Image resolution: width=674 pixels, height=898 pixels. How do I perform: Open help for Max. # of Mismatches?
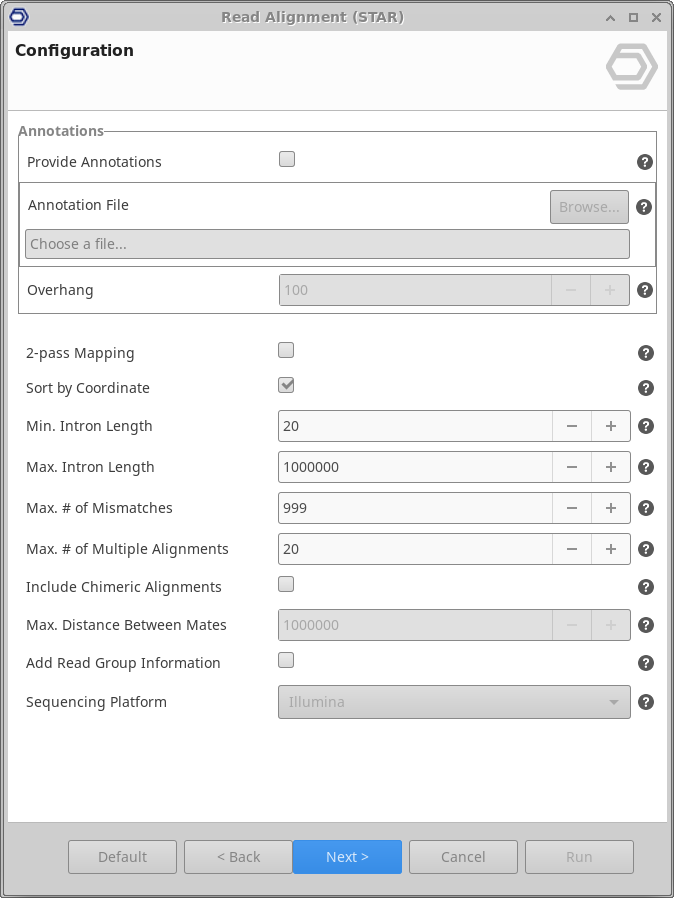646,508
